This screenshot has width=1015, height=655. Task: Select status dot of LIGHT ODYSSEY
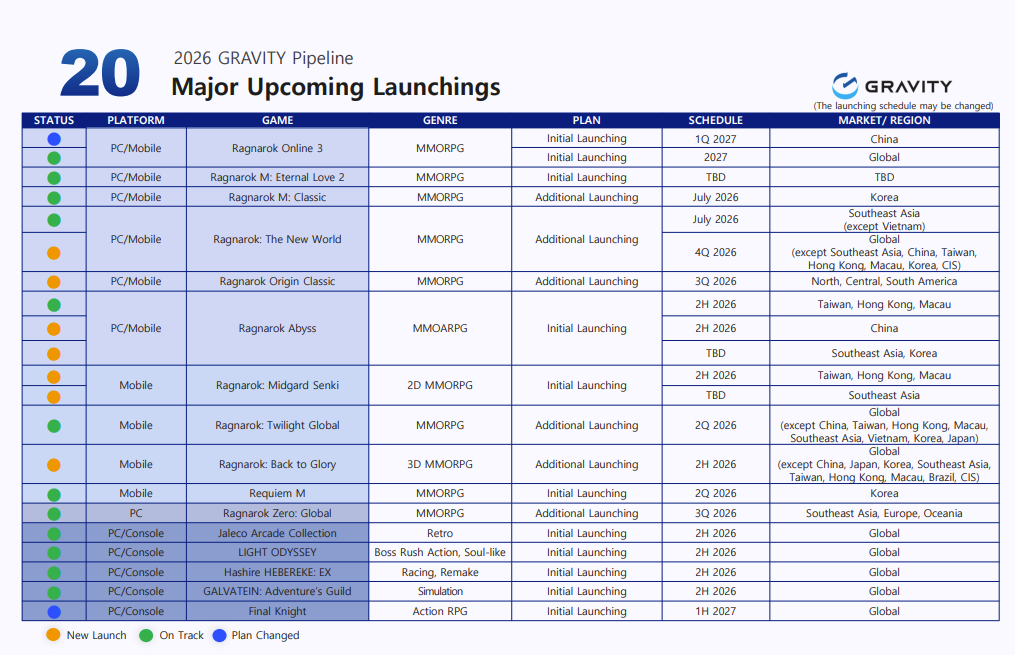click(54, 553)
